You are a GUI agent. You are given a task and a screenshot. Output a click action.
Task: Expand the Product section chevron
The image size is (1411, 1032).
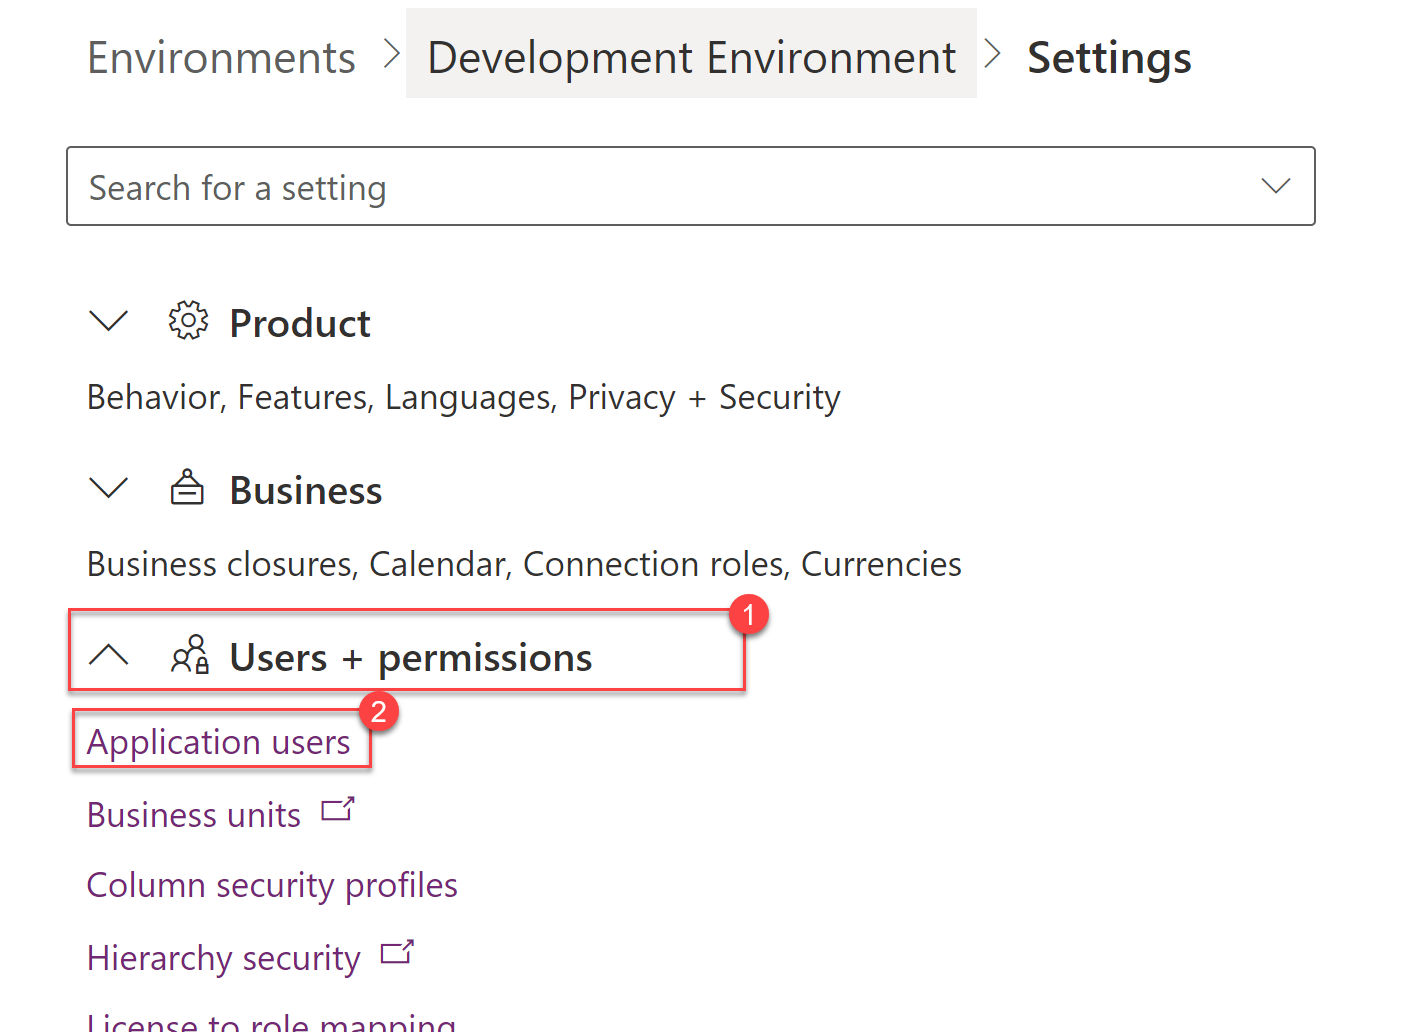[x=109, y=321]
